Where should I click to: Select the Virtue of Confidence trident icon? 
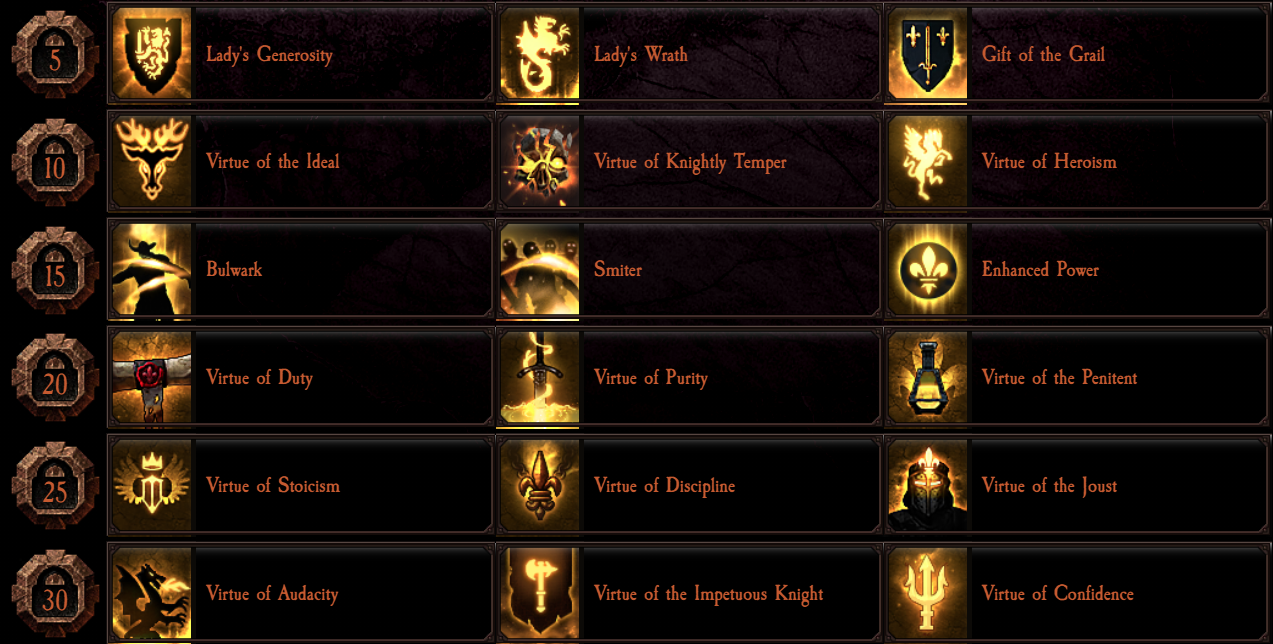click(x=927, y=594)
